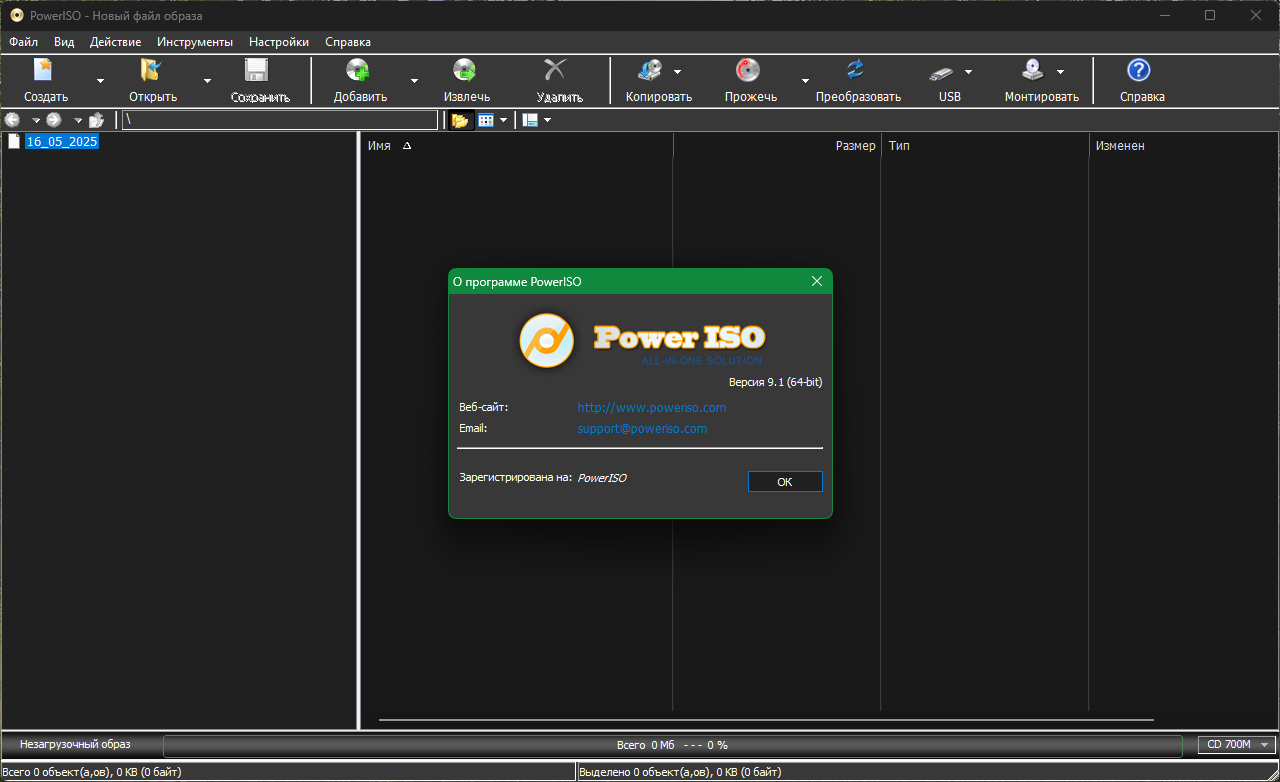1280x782 pixels.
Task: Click the image capacity progress bar
Action: (x=672, y=745)
